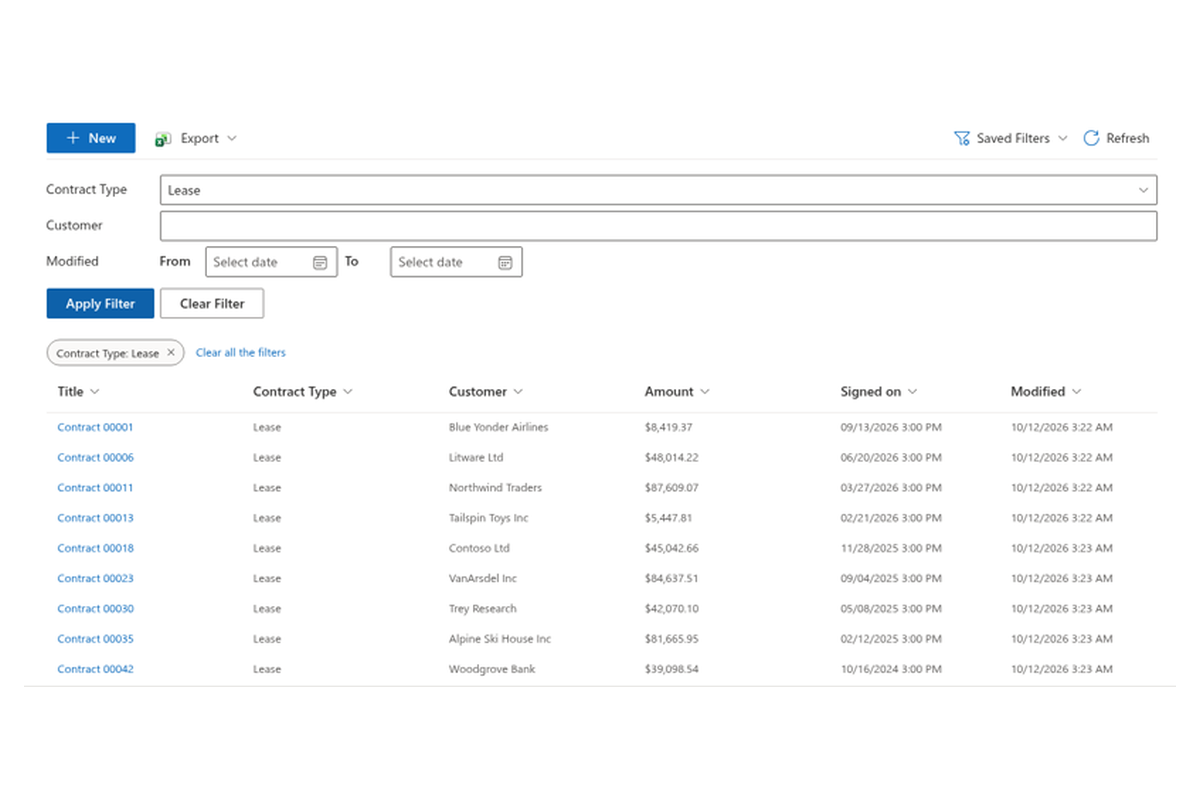Click the To Select date field
The image size is (1200, 800).
(456, 262)
